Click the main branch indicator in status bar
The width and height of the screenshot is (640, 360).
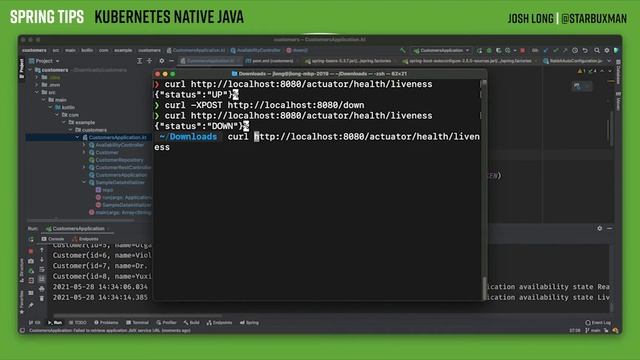tap(593, 330)
